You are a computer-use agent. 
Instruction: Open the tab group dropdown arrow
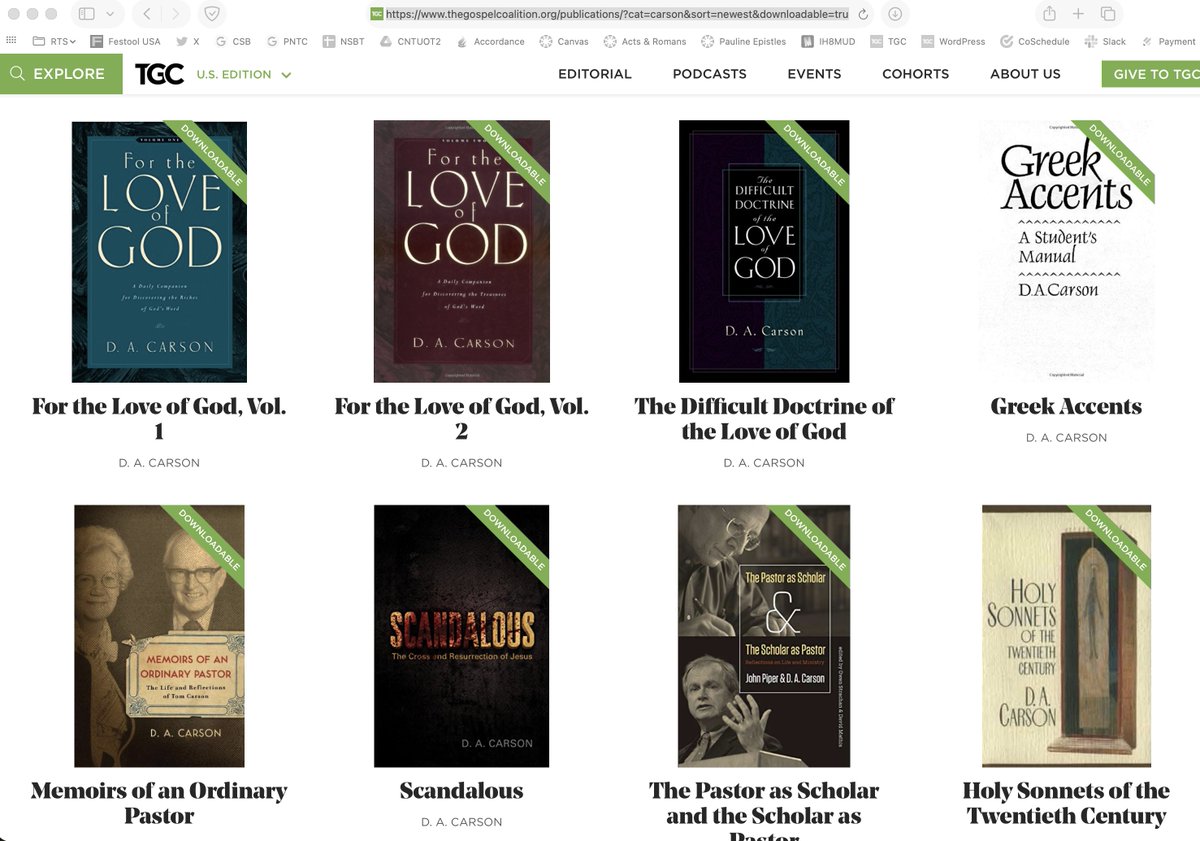click(x=110, y=14)
